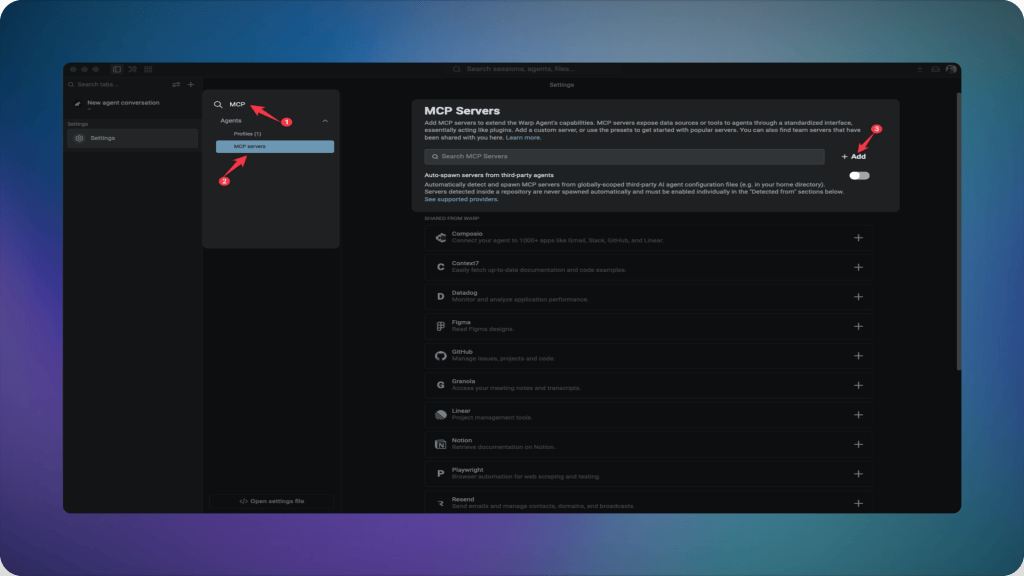
Task: Click the Add server button
Action: (854, 157)
